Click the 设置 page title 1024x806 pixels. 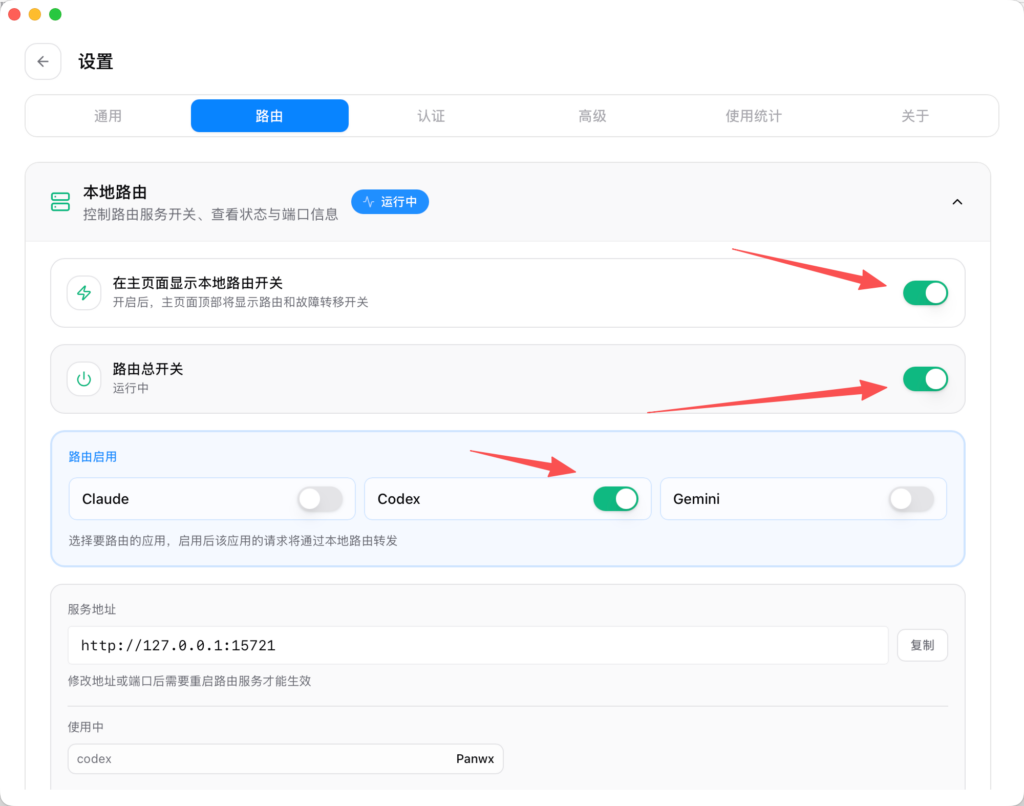coord(96,61)
